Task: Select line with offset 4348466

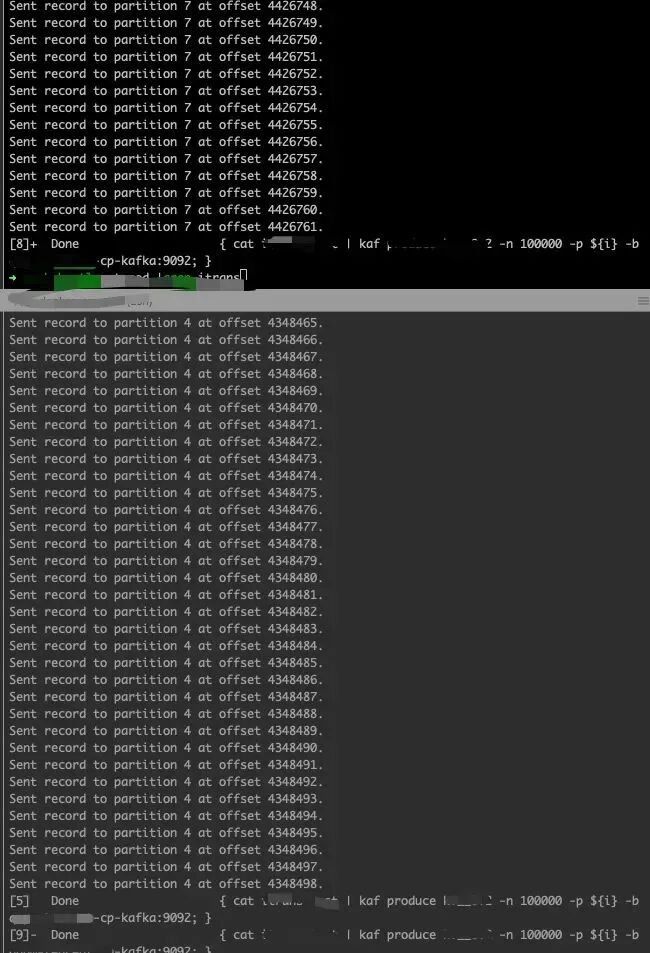Action: (166, 340)
